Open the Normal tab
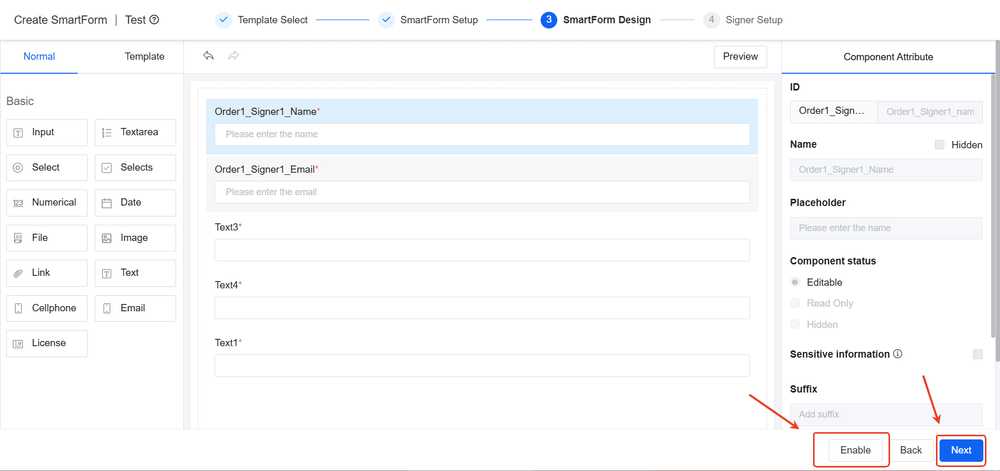 click(x=40, y=57)
